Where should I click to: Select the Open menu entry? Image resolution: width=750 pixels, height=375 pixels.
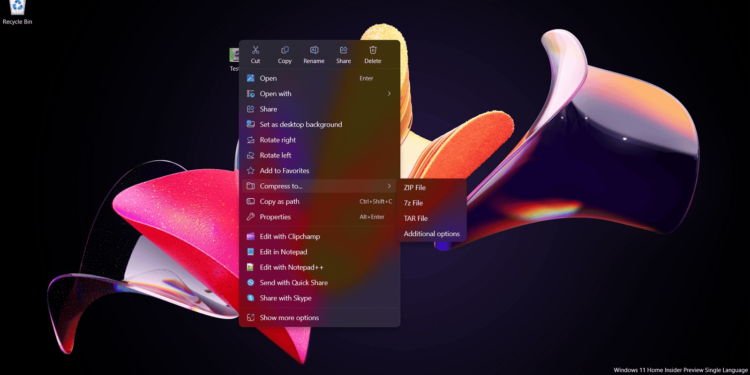coord(320,78)
